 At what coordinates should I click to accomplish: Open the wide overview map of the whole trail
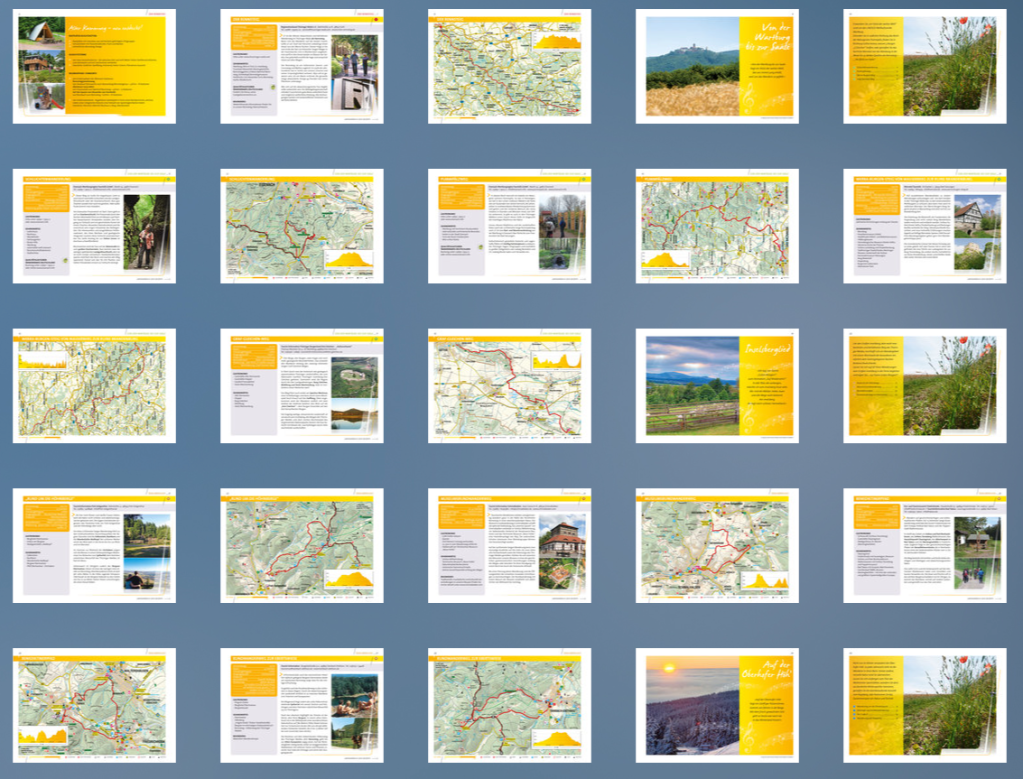click(x=509, y=66)
